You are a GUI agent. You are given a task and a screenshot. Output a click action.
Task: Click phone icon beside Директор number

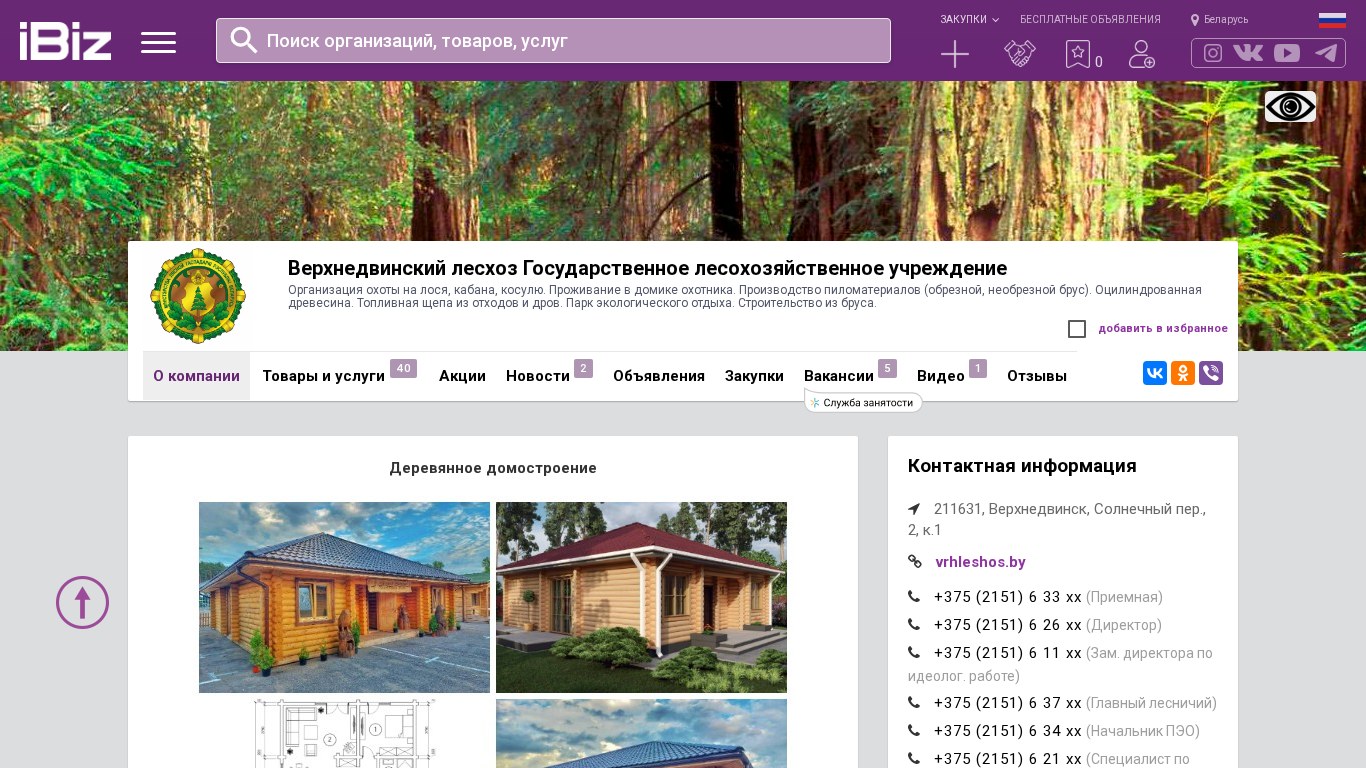(914, 625)
